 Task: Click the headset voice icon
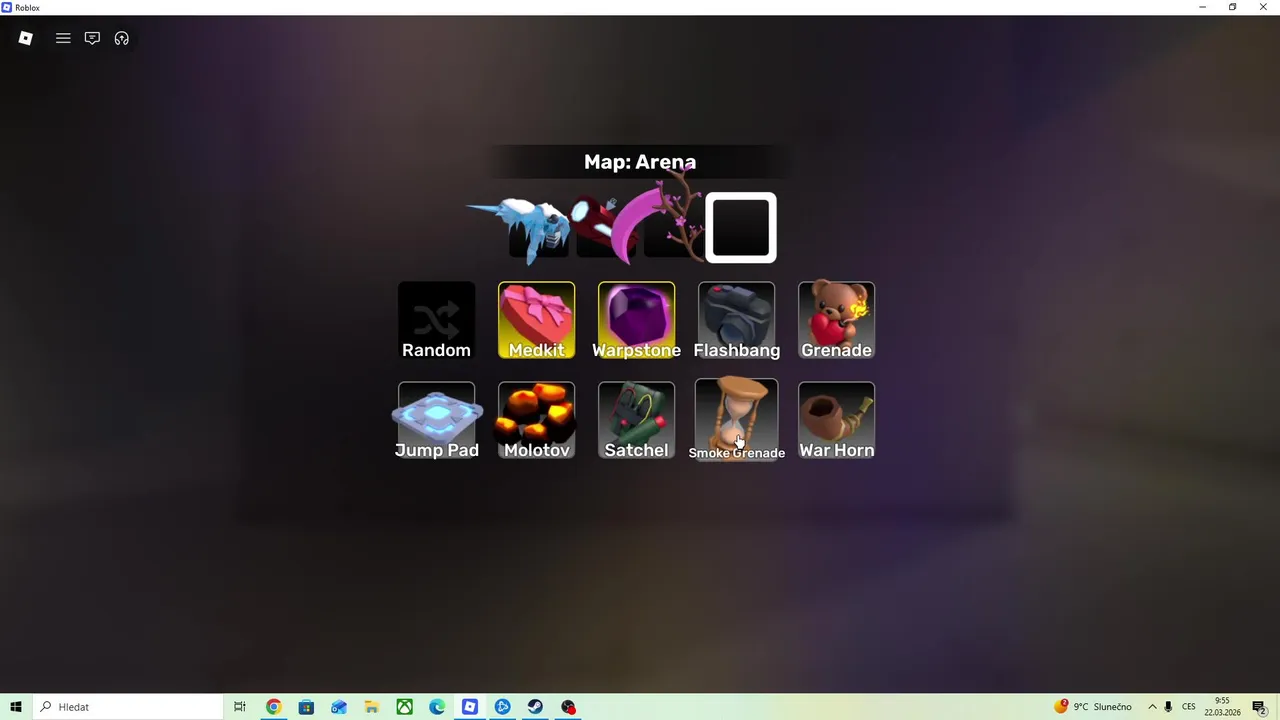pos(122,38)
